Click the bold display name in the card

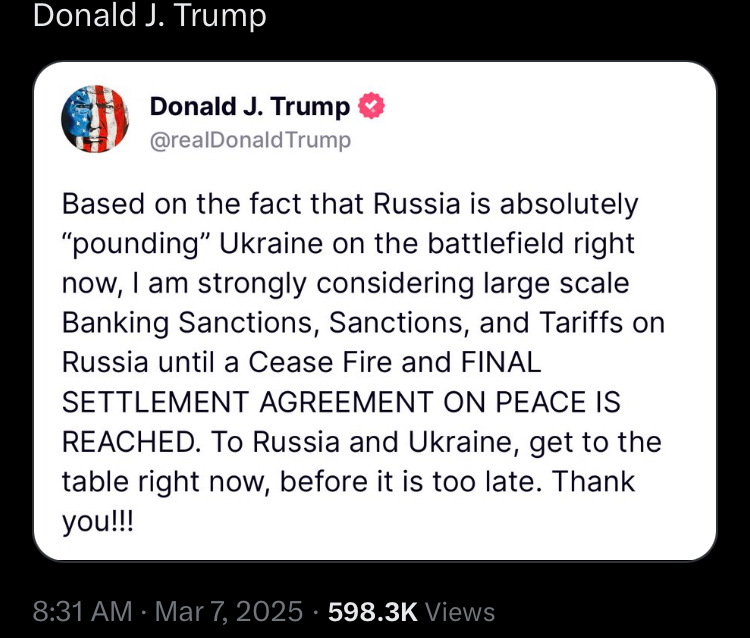[x=249, y=106]
